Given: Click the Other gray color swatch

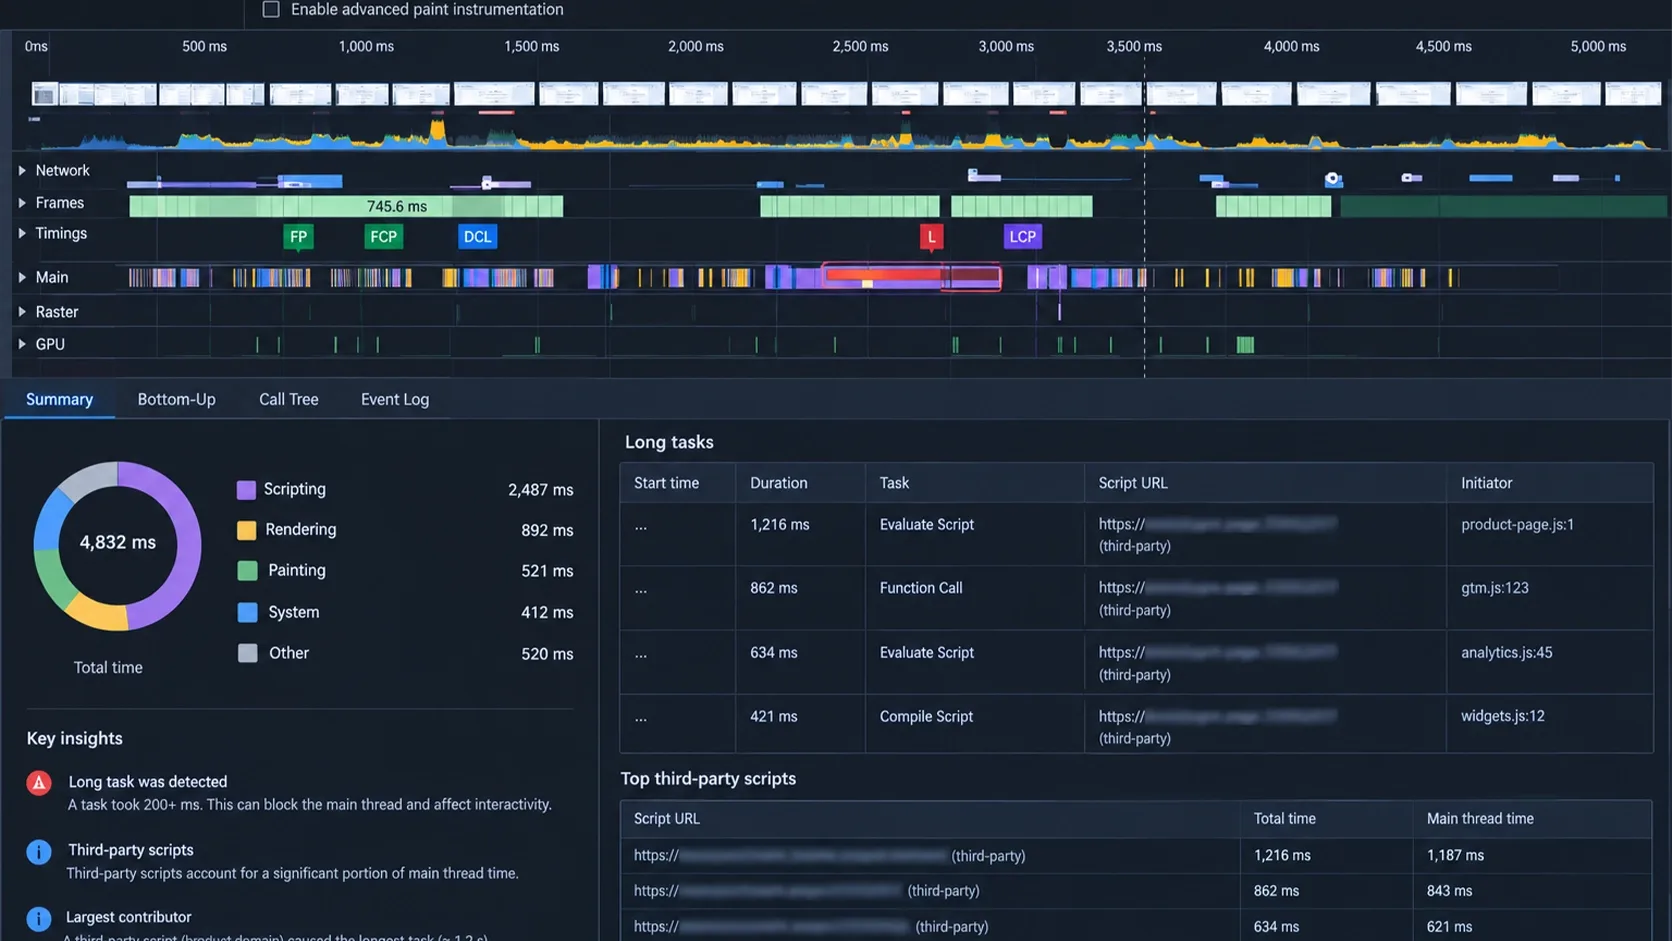Looking at the screenshot, I should point(247,653).
